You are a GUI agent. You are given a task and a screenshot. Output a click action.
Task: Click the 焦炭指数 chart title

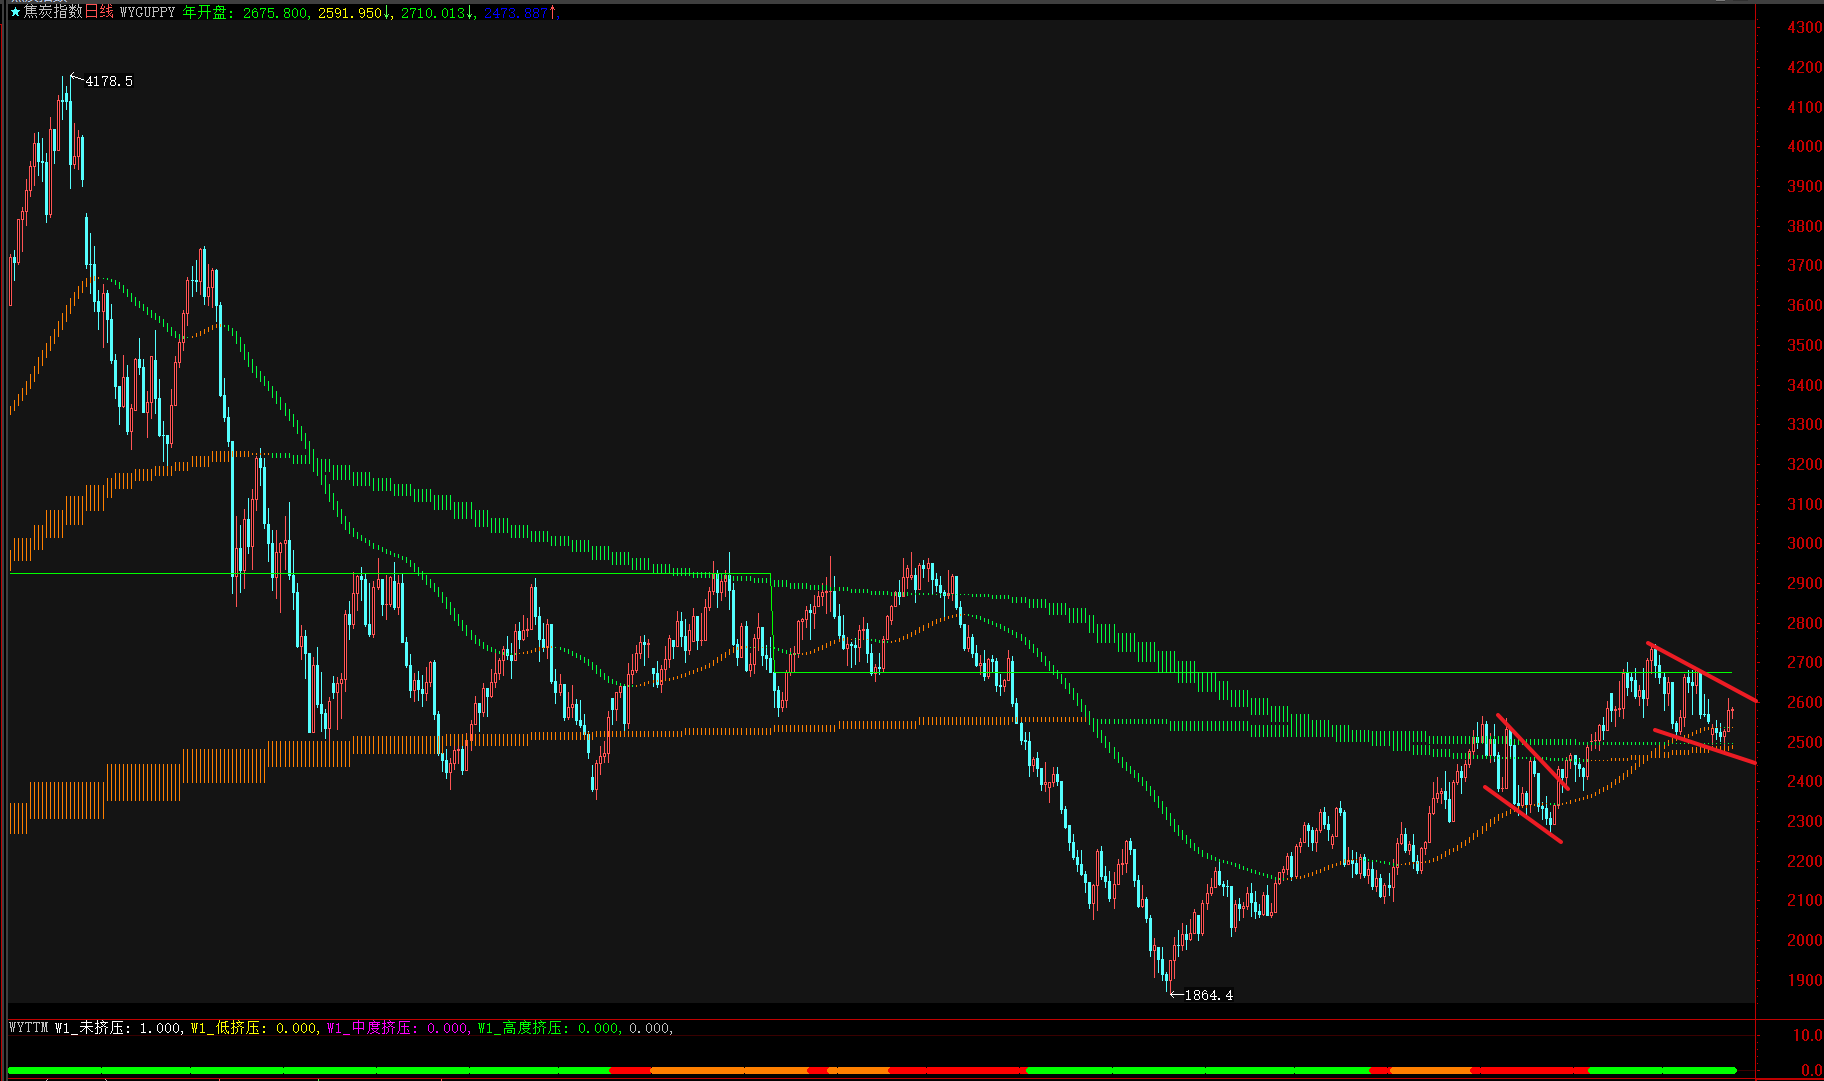pos(53,12)
